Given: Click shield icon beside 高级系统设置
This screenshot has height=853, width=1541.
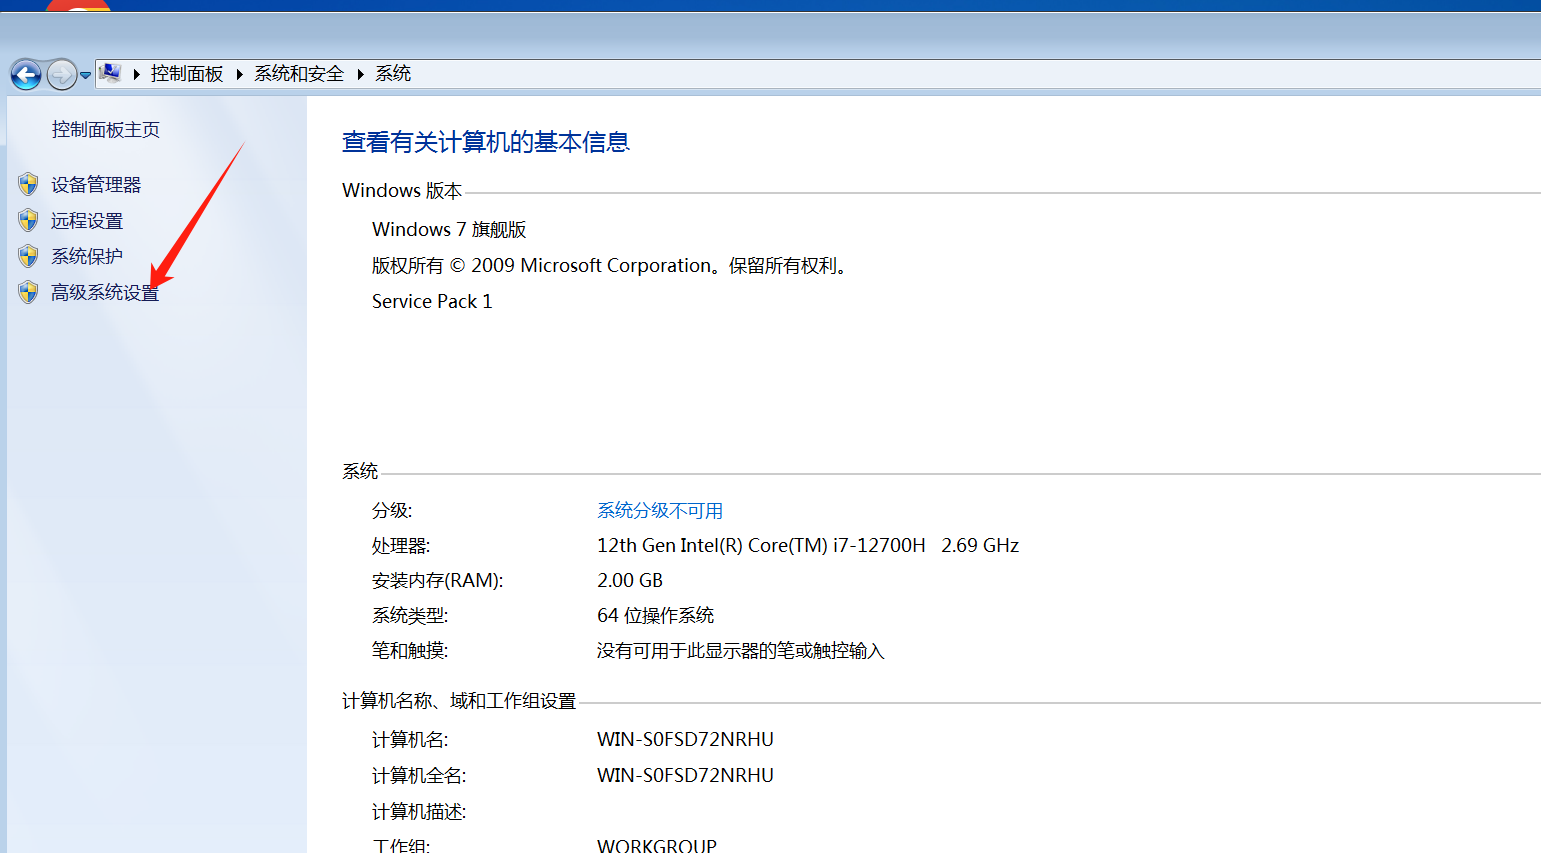Looking at the screenshot, I should coord(28,292).
